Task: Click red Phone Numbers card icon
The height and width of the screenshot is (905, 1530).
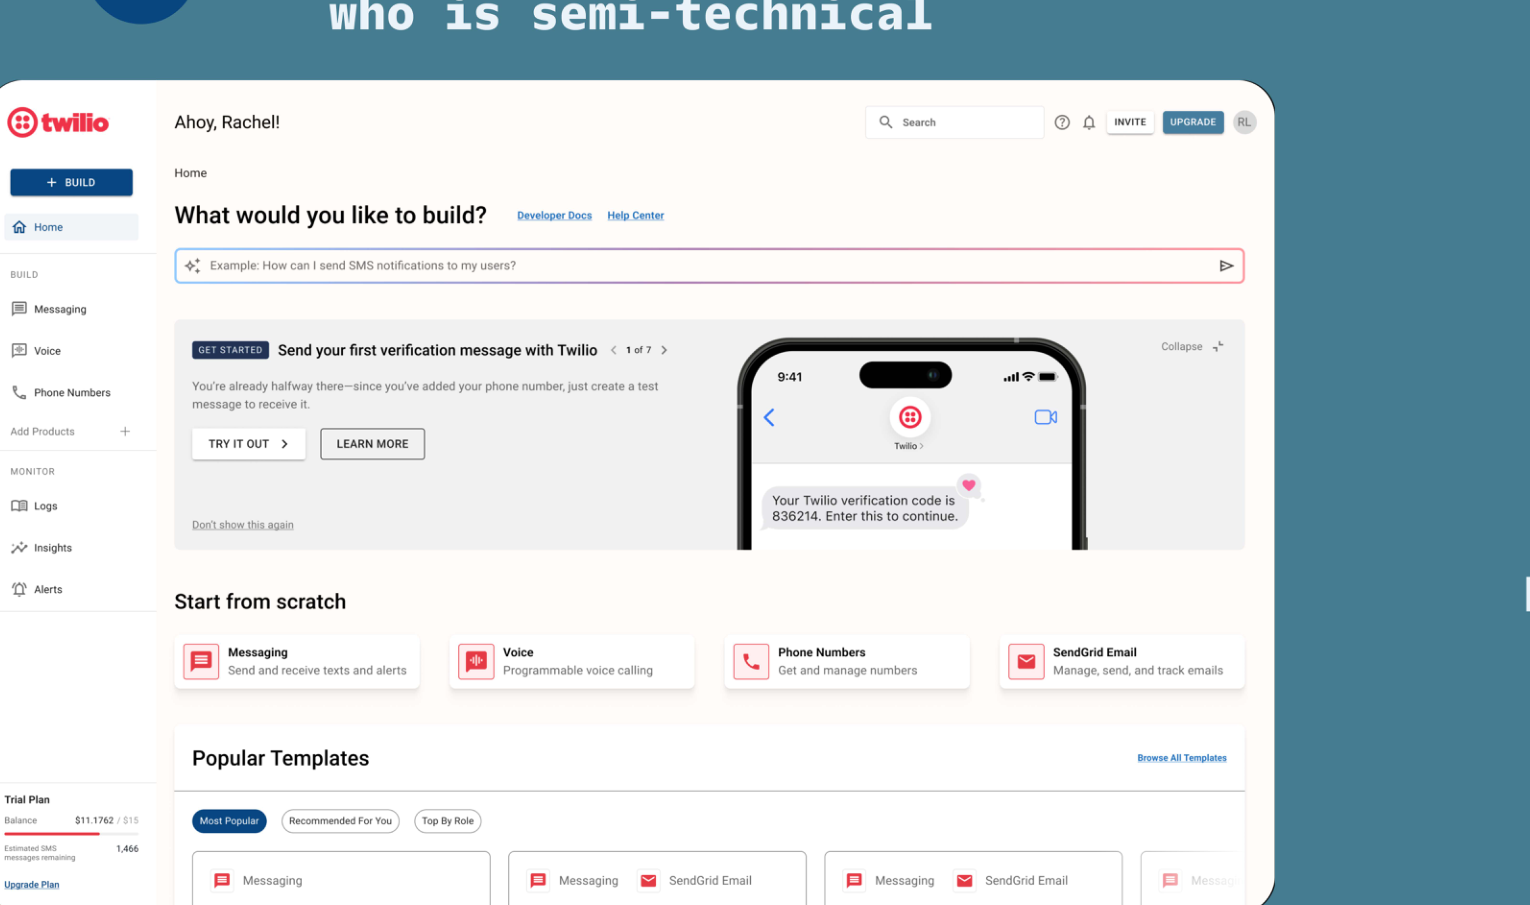Action: pyautogui.click(x=751, y=661)
